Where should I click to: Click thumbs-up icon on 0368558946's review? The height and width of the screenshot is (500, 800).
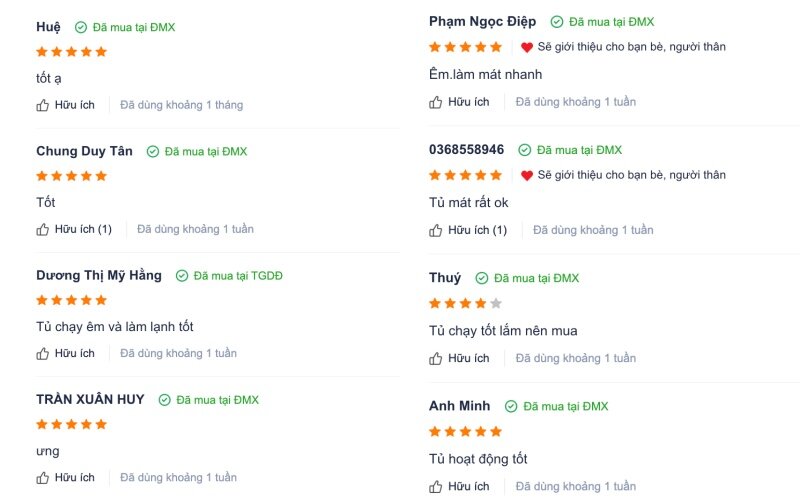click(x=435, y=231)
